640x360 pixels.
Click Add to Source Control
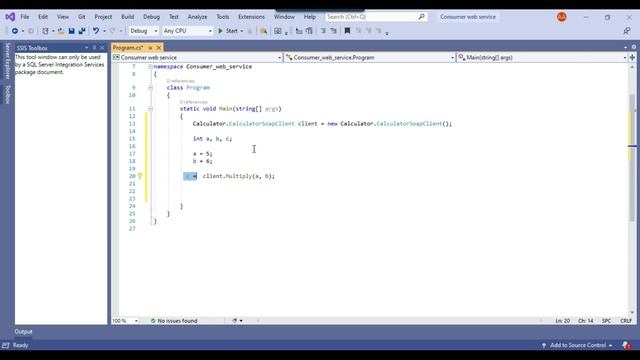click(577, 345)
